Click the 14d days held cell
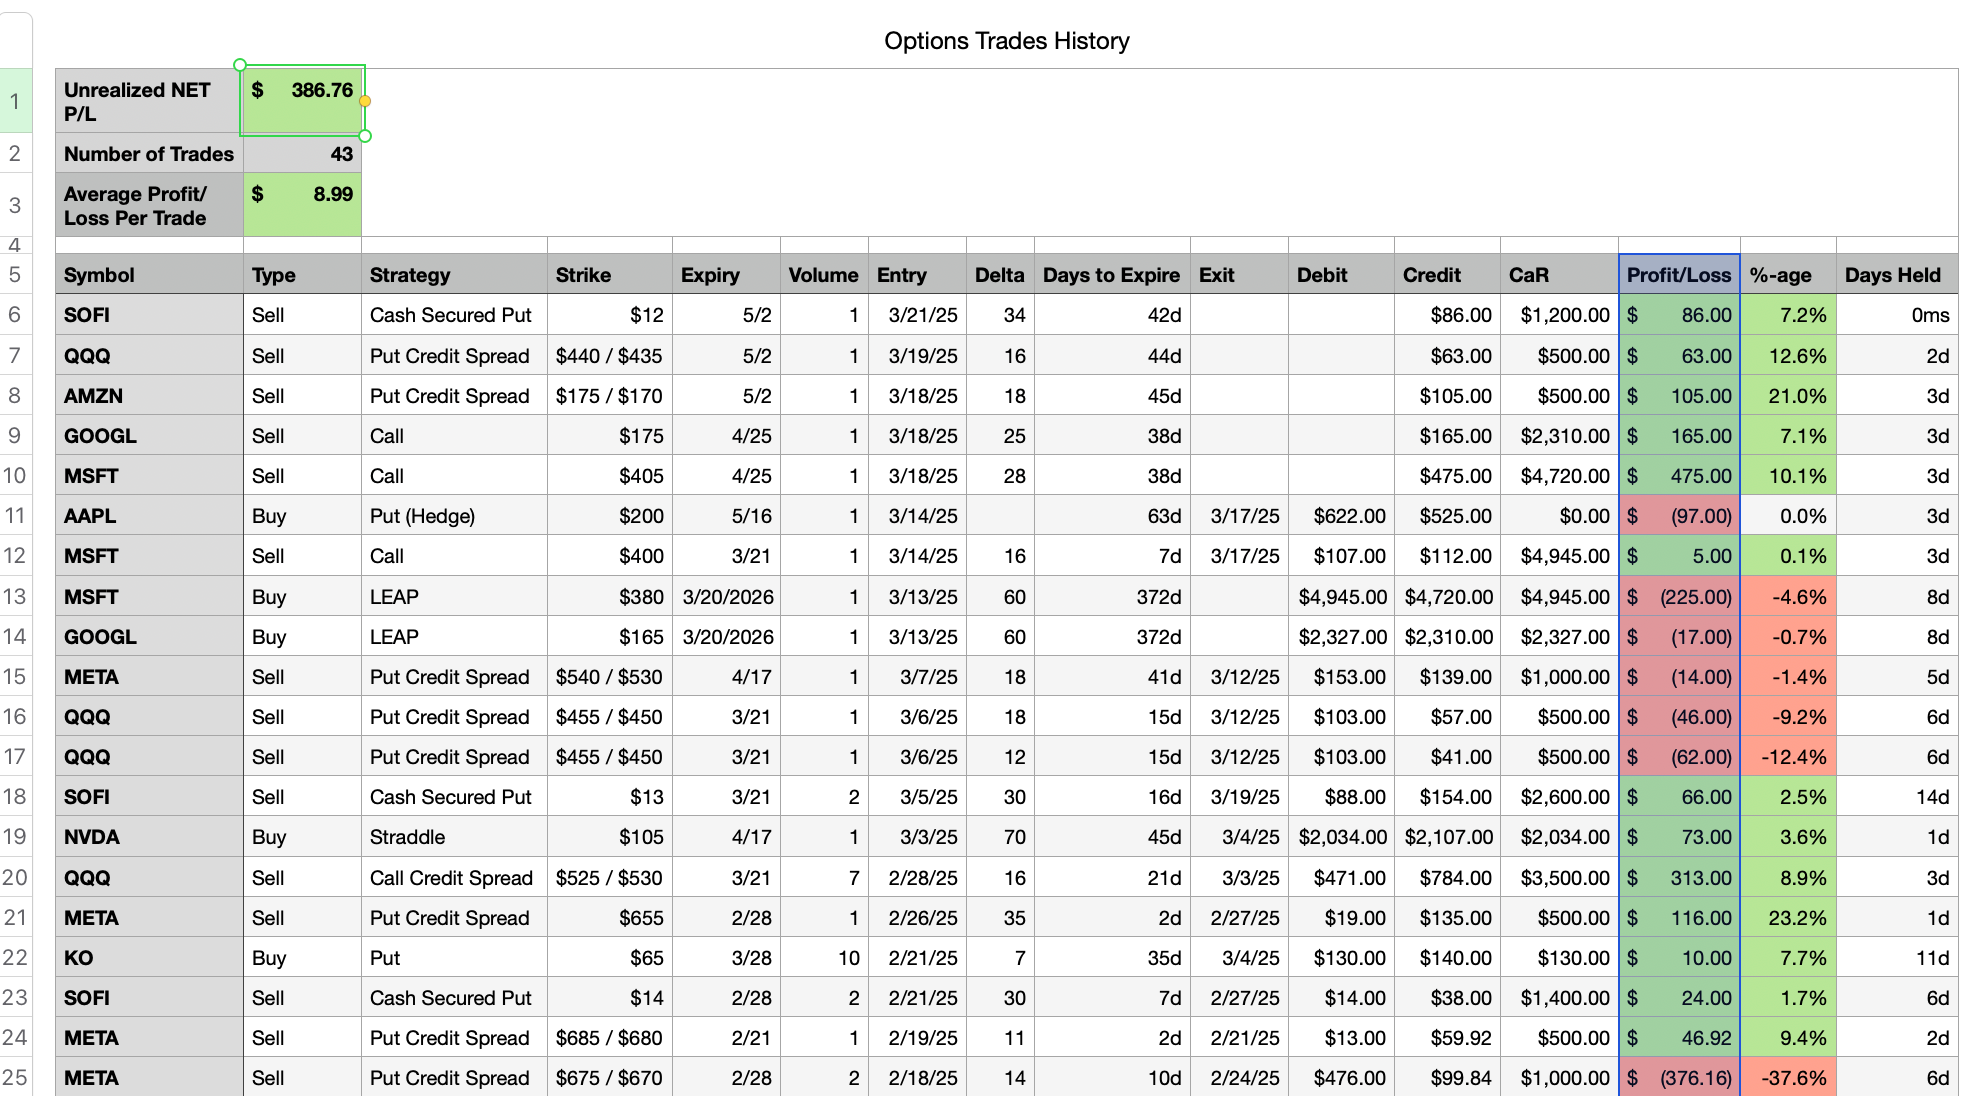This screenshot has width=1966, height=1096. click(x=1897, y=797)
